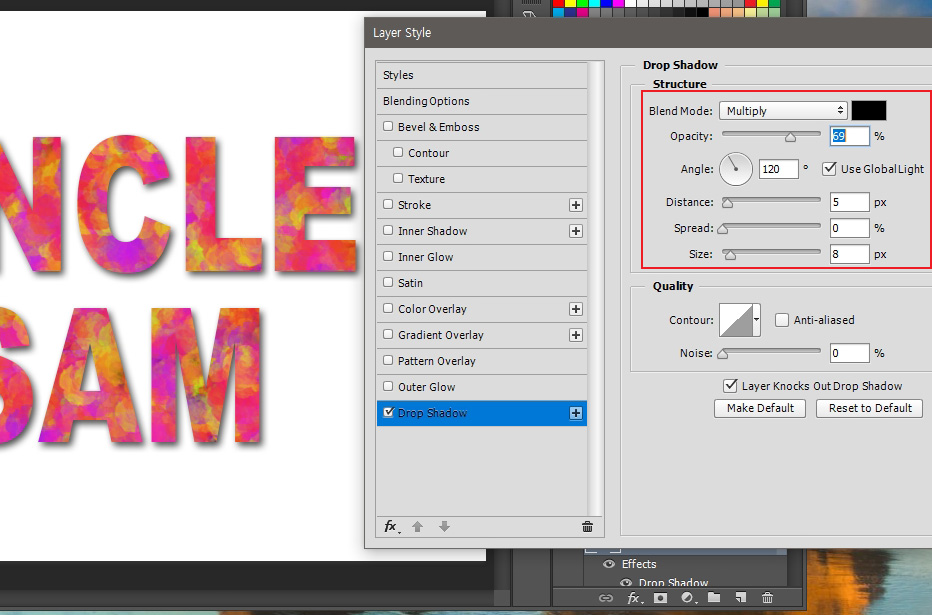The height and width of the screenshot is (615, 932).
Task: Enable the Gradient Overlay checkbox
Action: pyautogui.click(x=388, y=334)
